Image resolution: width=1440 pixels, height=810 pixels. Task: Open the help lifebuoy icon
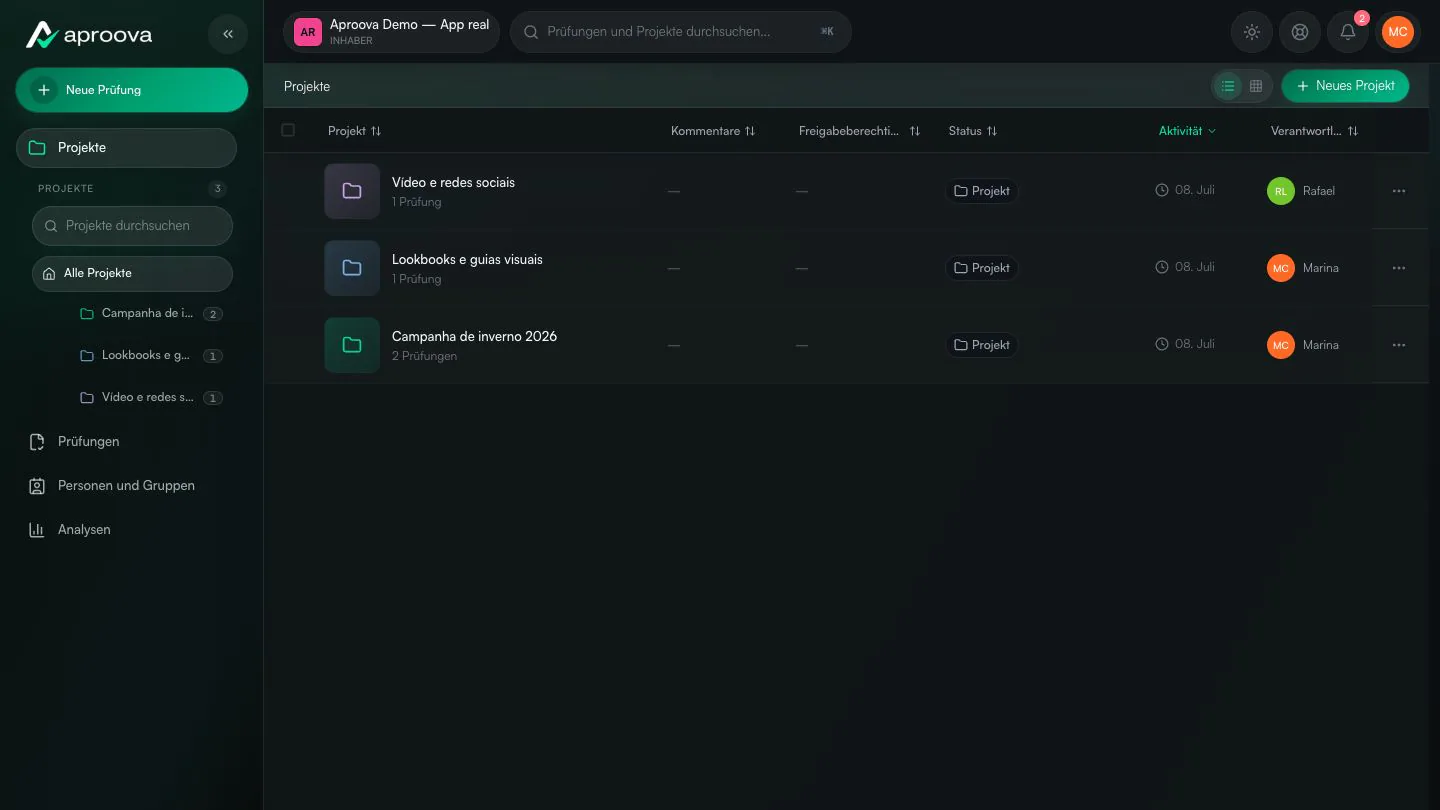1300,32
